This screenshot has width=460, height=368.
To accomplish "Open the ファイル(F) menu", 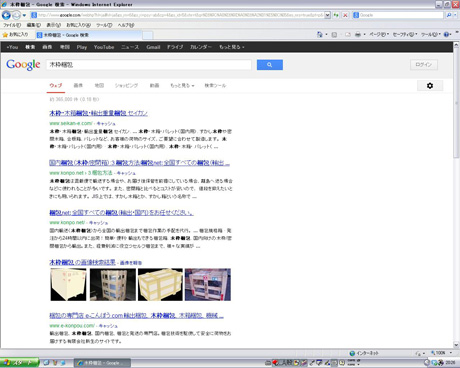I will [x=12, y=25].
